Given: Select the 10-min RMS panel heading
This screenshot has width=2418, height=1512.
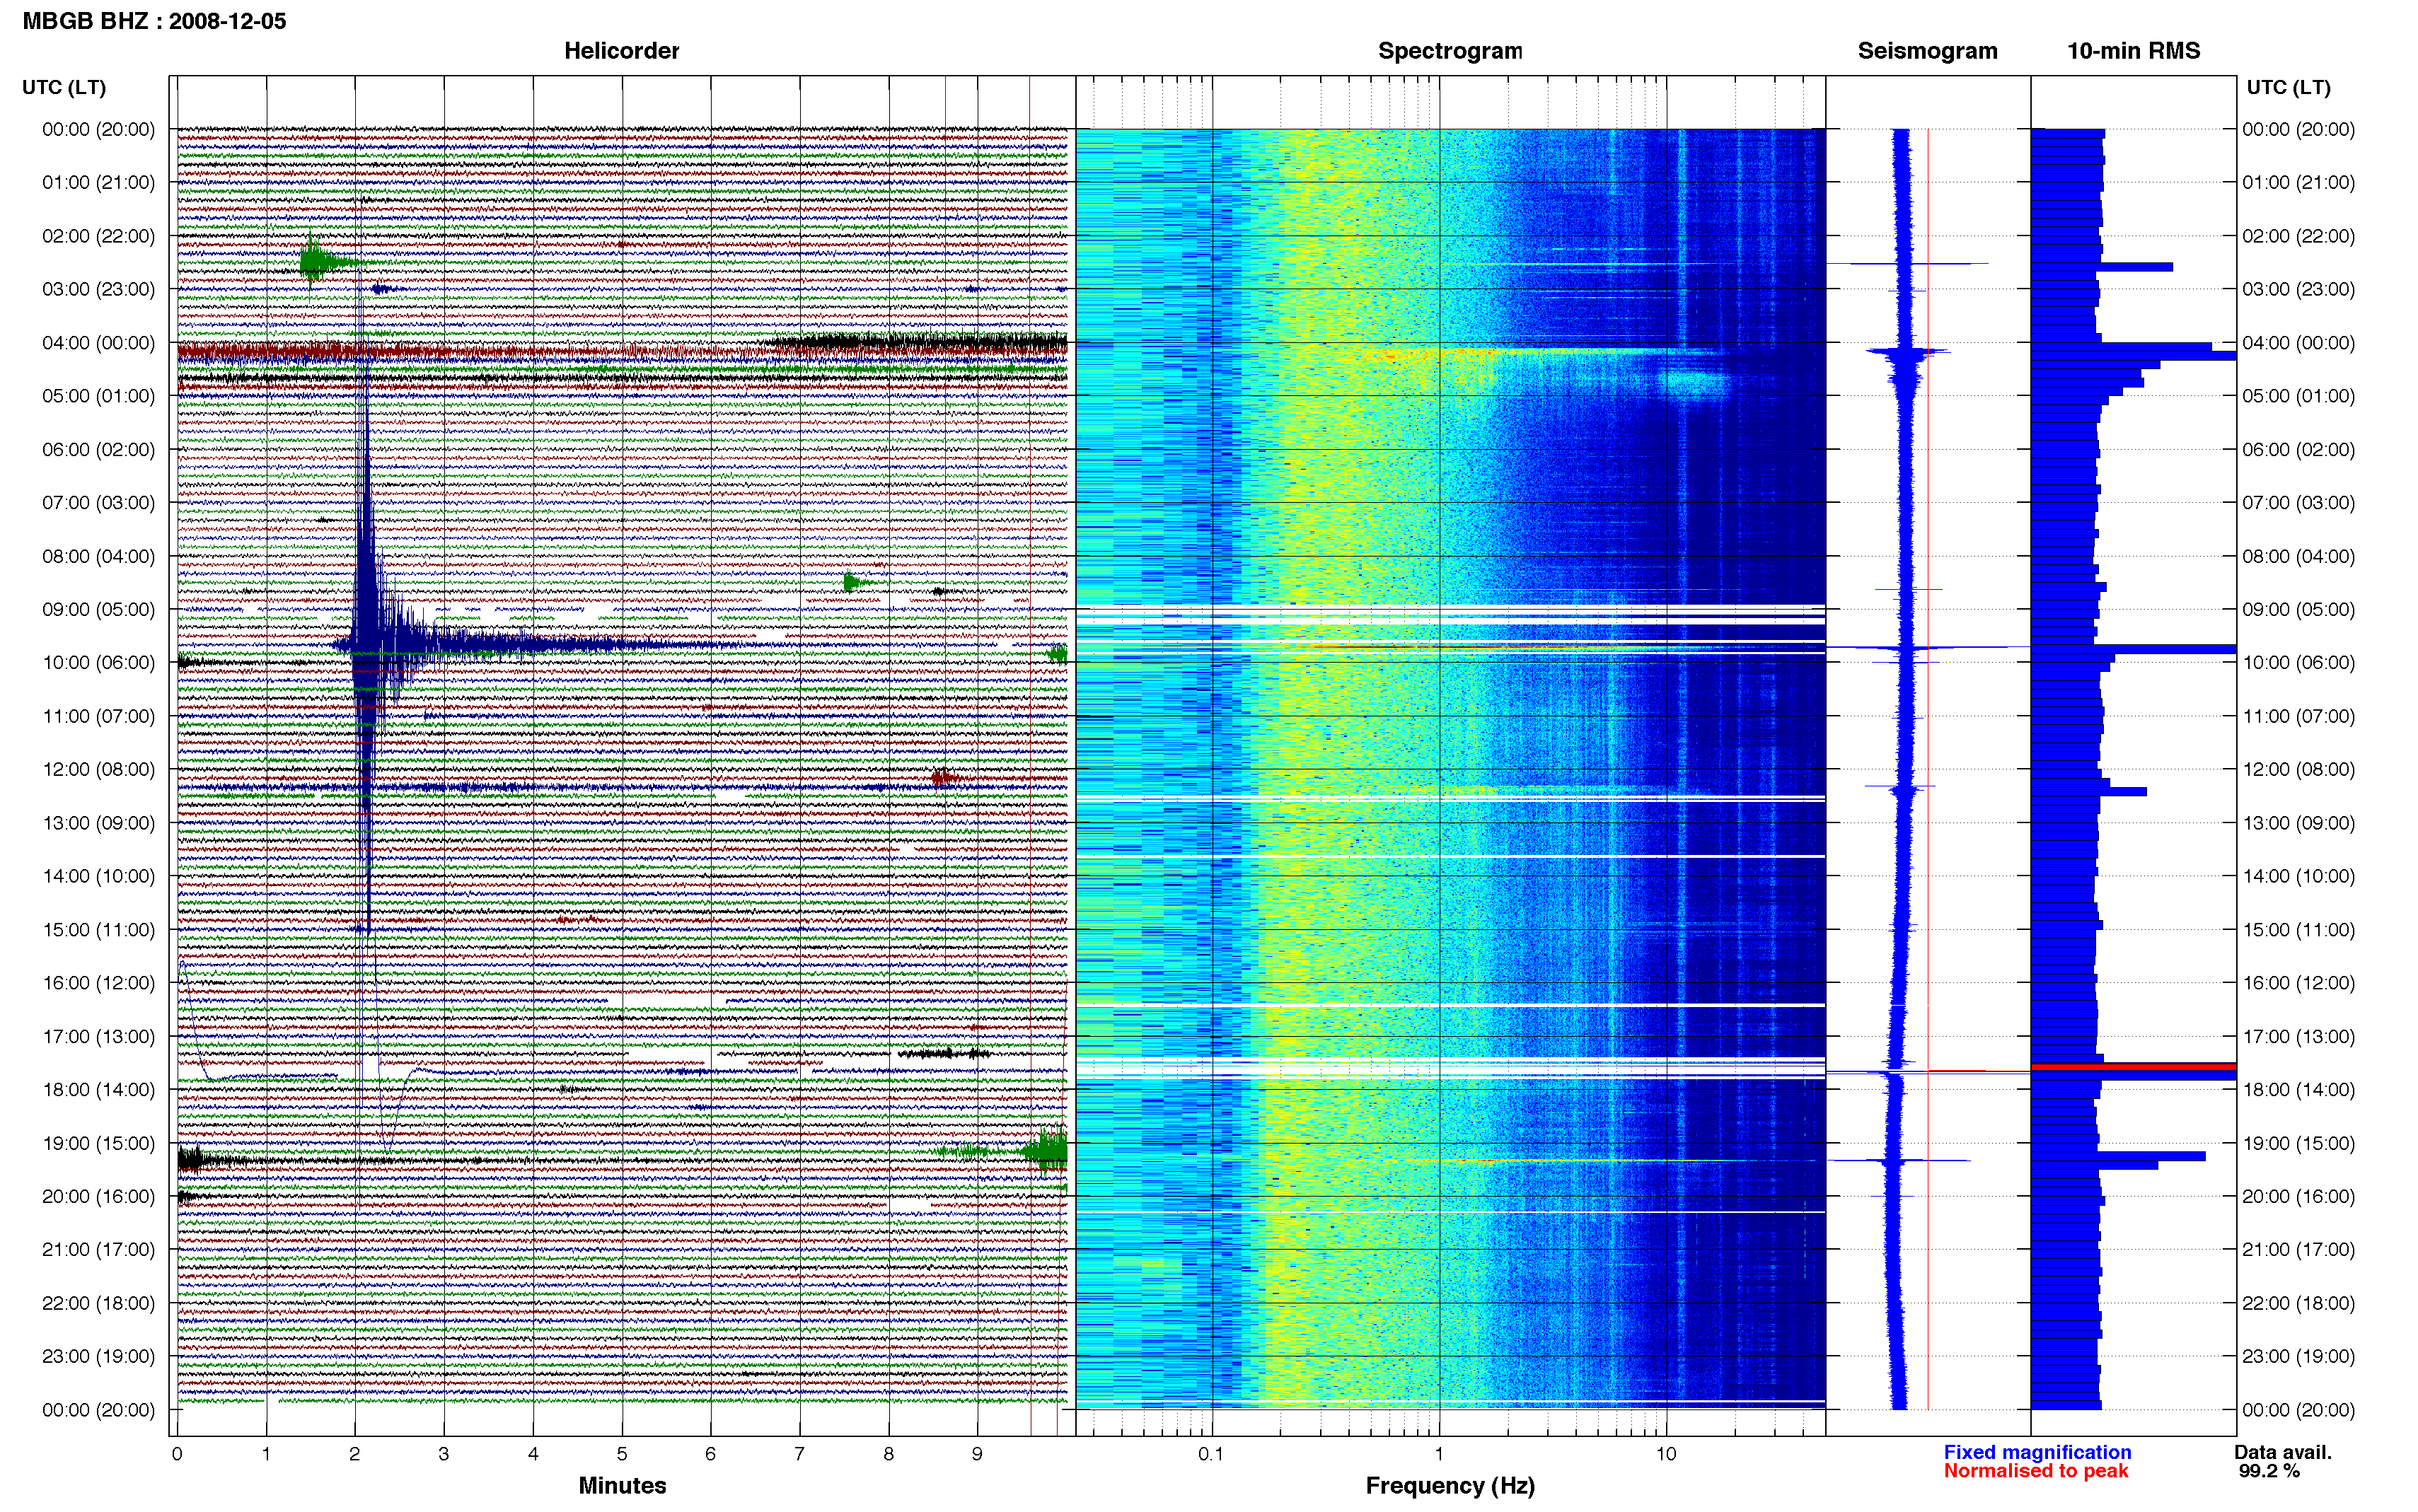Looking at the screenshot, I should point(2133,51).
